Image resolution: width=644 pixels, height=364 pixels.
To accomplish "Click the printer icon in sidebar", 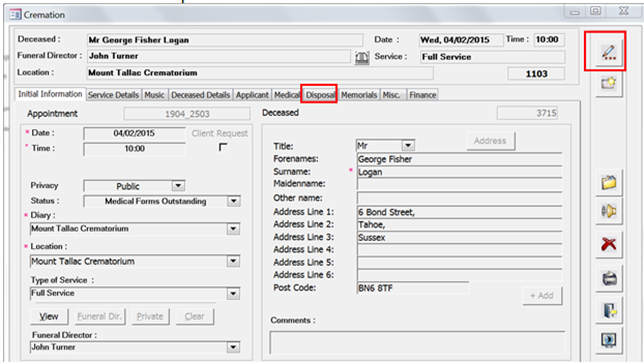I will (x=609, y=279).
